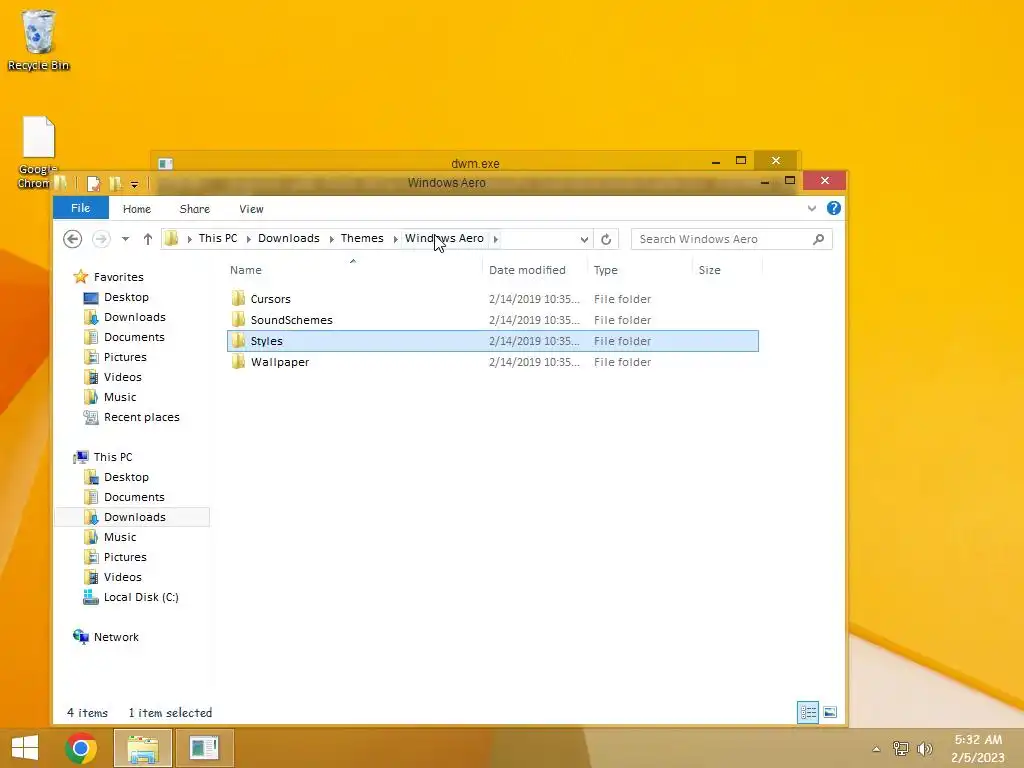The image size is (1024, 768).
Task: Open Music under Favorites
Action: pyautogui.click(x=120, y=397)
